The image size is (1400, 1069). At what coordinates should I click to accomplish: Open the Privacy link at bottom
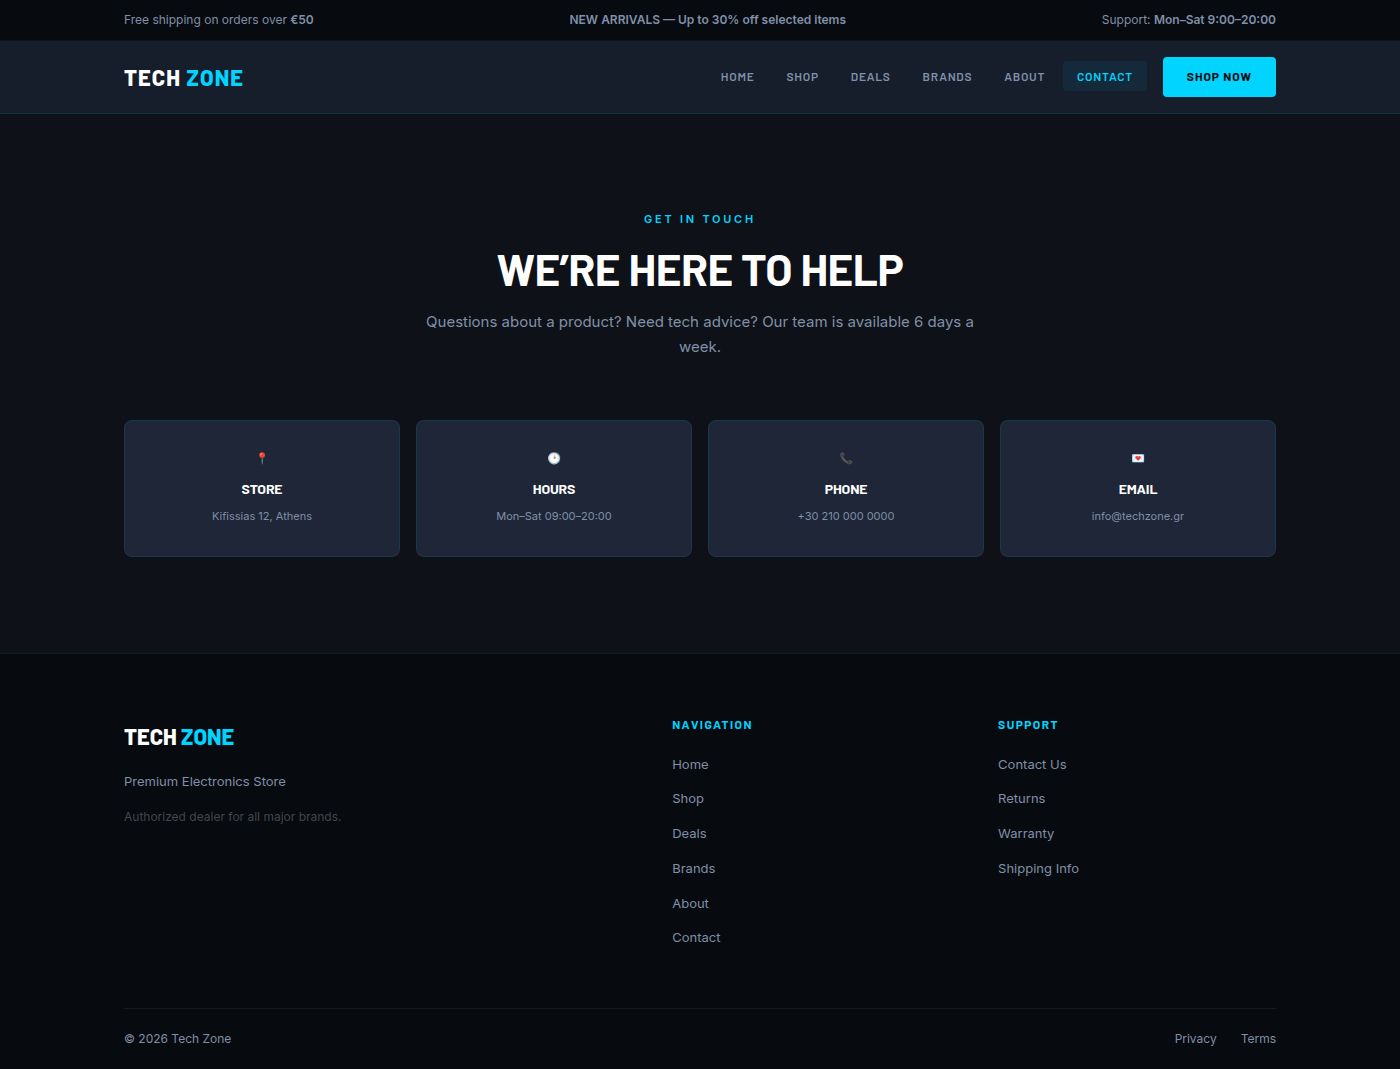pyautogui.click(x=1195, y=1038)
